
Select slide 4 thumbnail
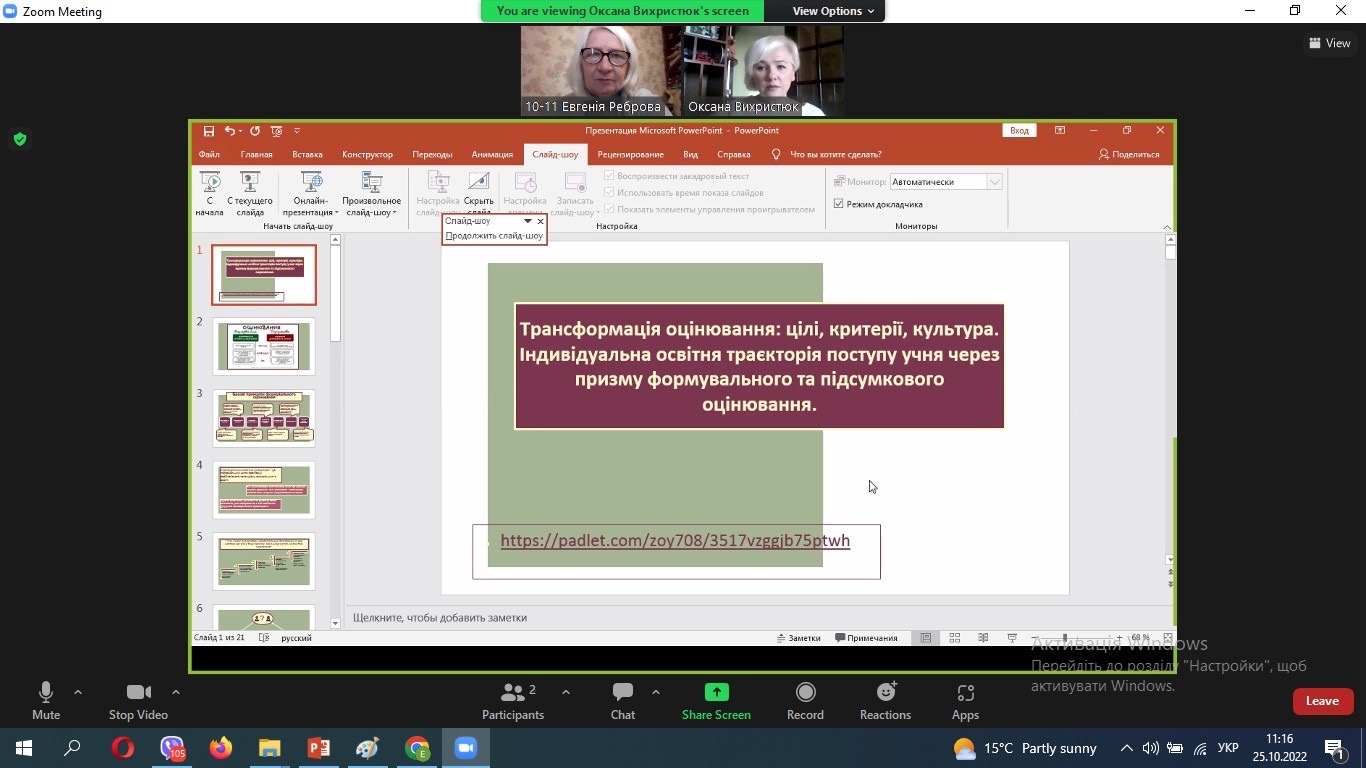(264, 489)
